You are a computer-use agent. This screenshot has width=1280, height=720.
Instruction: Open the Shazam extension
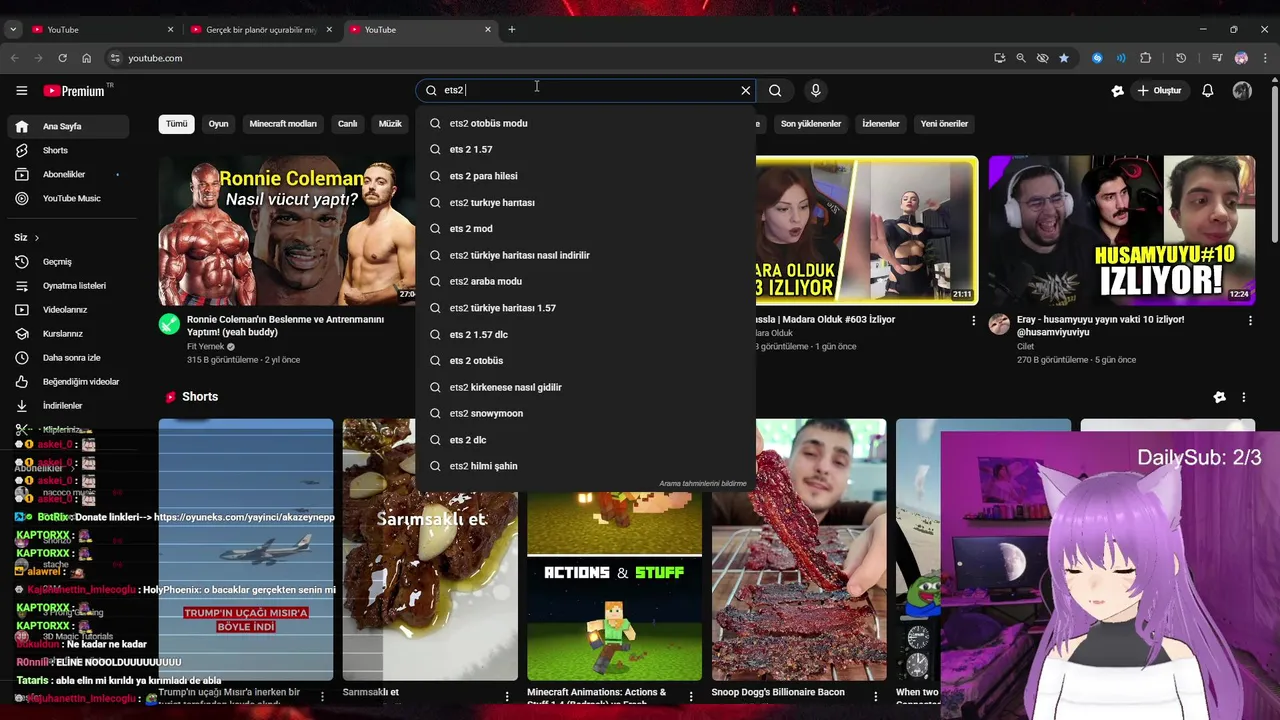[1097, 58]
